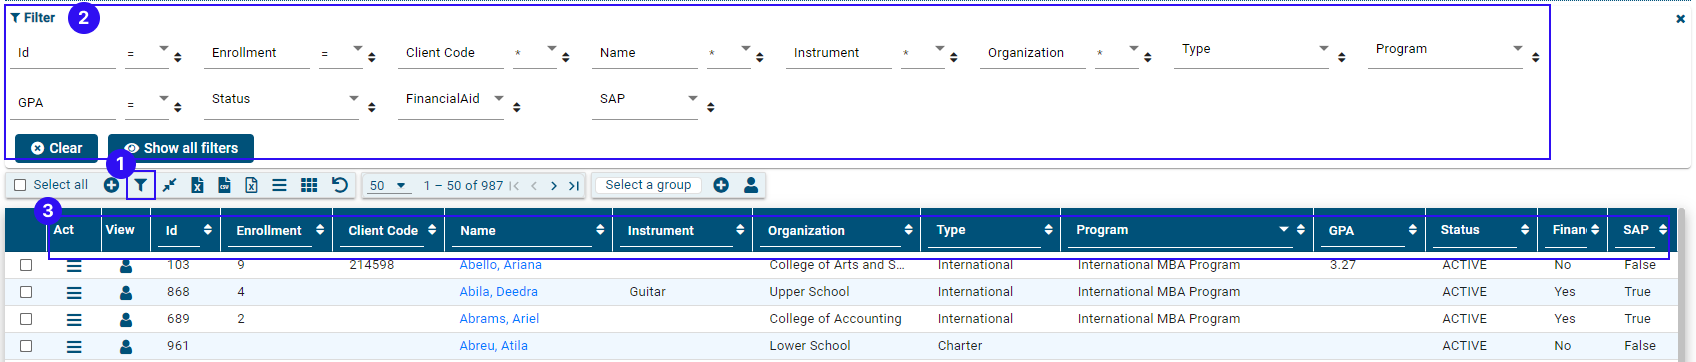Click the Client Code filter input field
Screen dimensions: 1696x362
[451, 53]
